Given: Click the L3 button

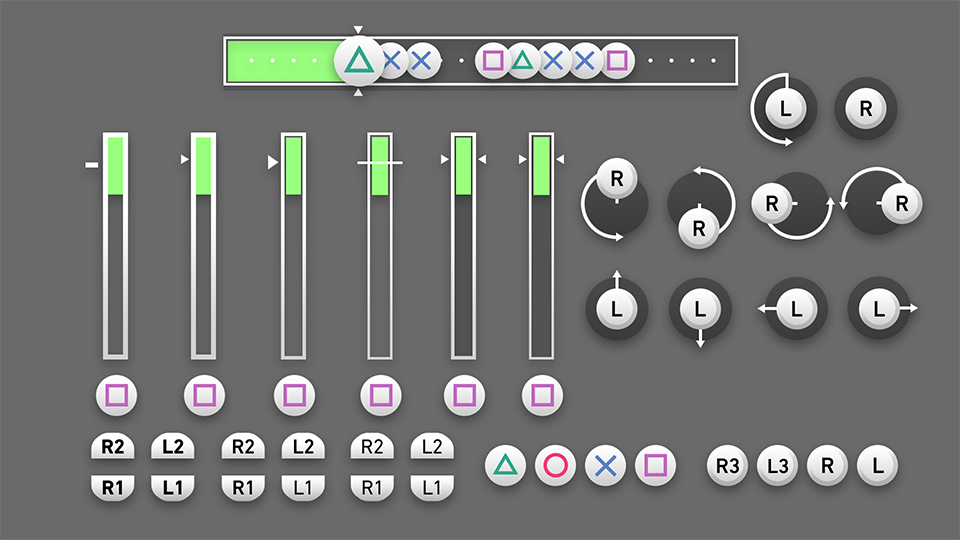Looking at the screenshot, I should point(778,466).
